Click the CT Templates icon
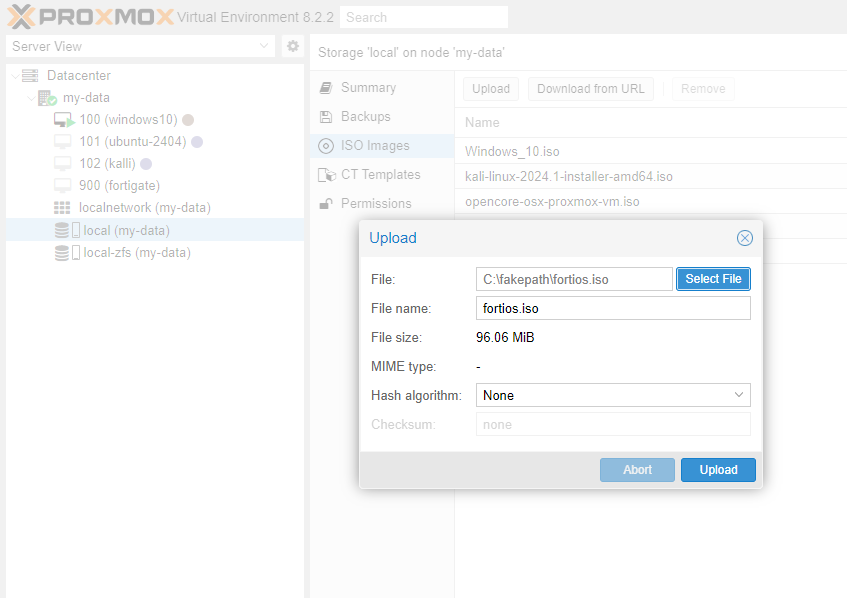847x598 pixels. pyautogui.click(x=327, y=175)
